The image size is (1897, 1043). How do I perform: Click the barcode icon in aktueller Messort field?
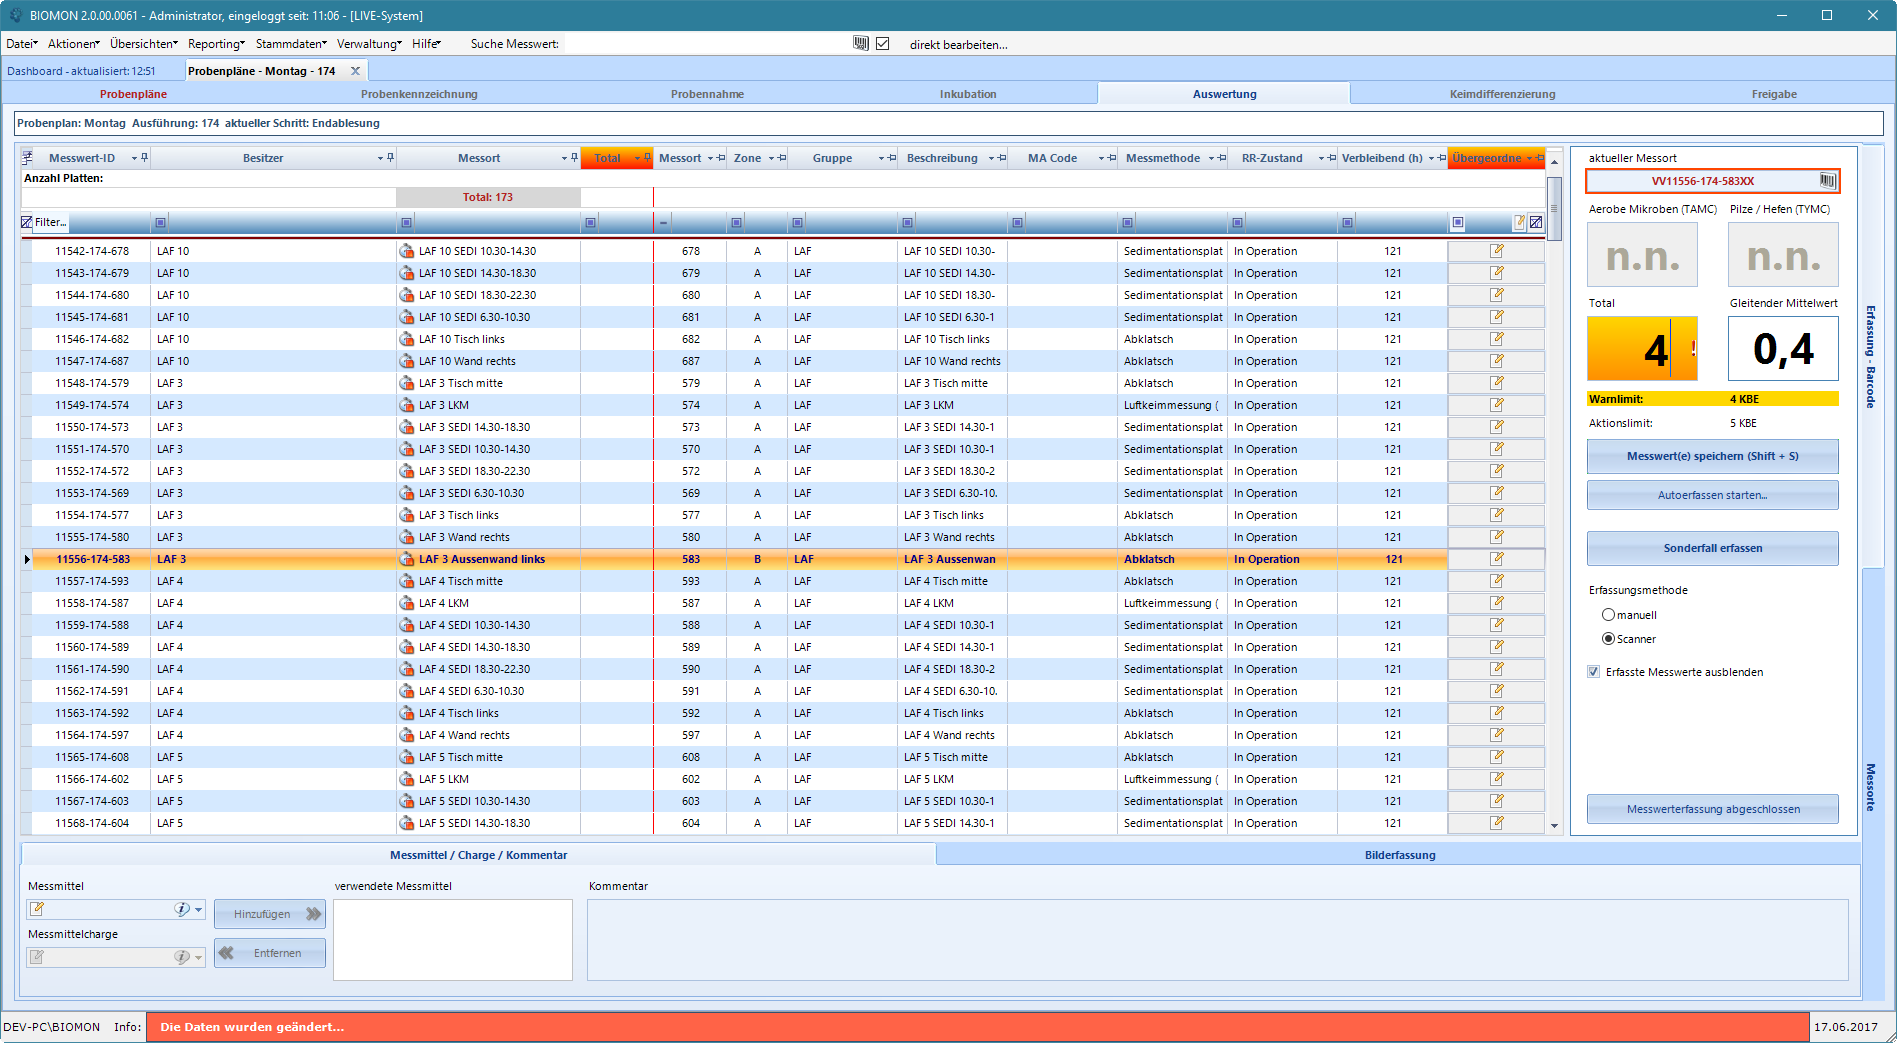click(1827, 181)
